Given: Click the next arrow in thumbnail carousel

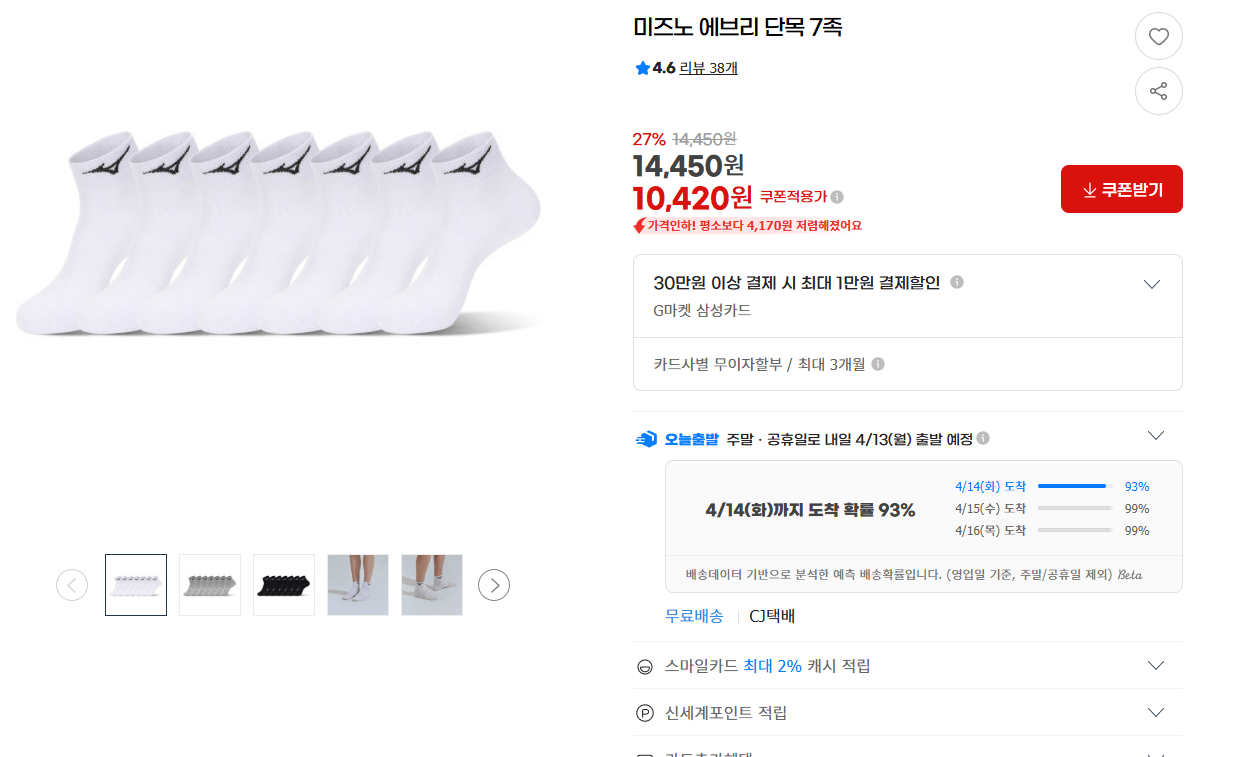Looking at the screenshot, I should click(493, 584).
